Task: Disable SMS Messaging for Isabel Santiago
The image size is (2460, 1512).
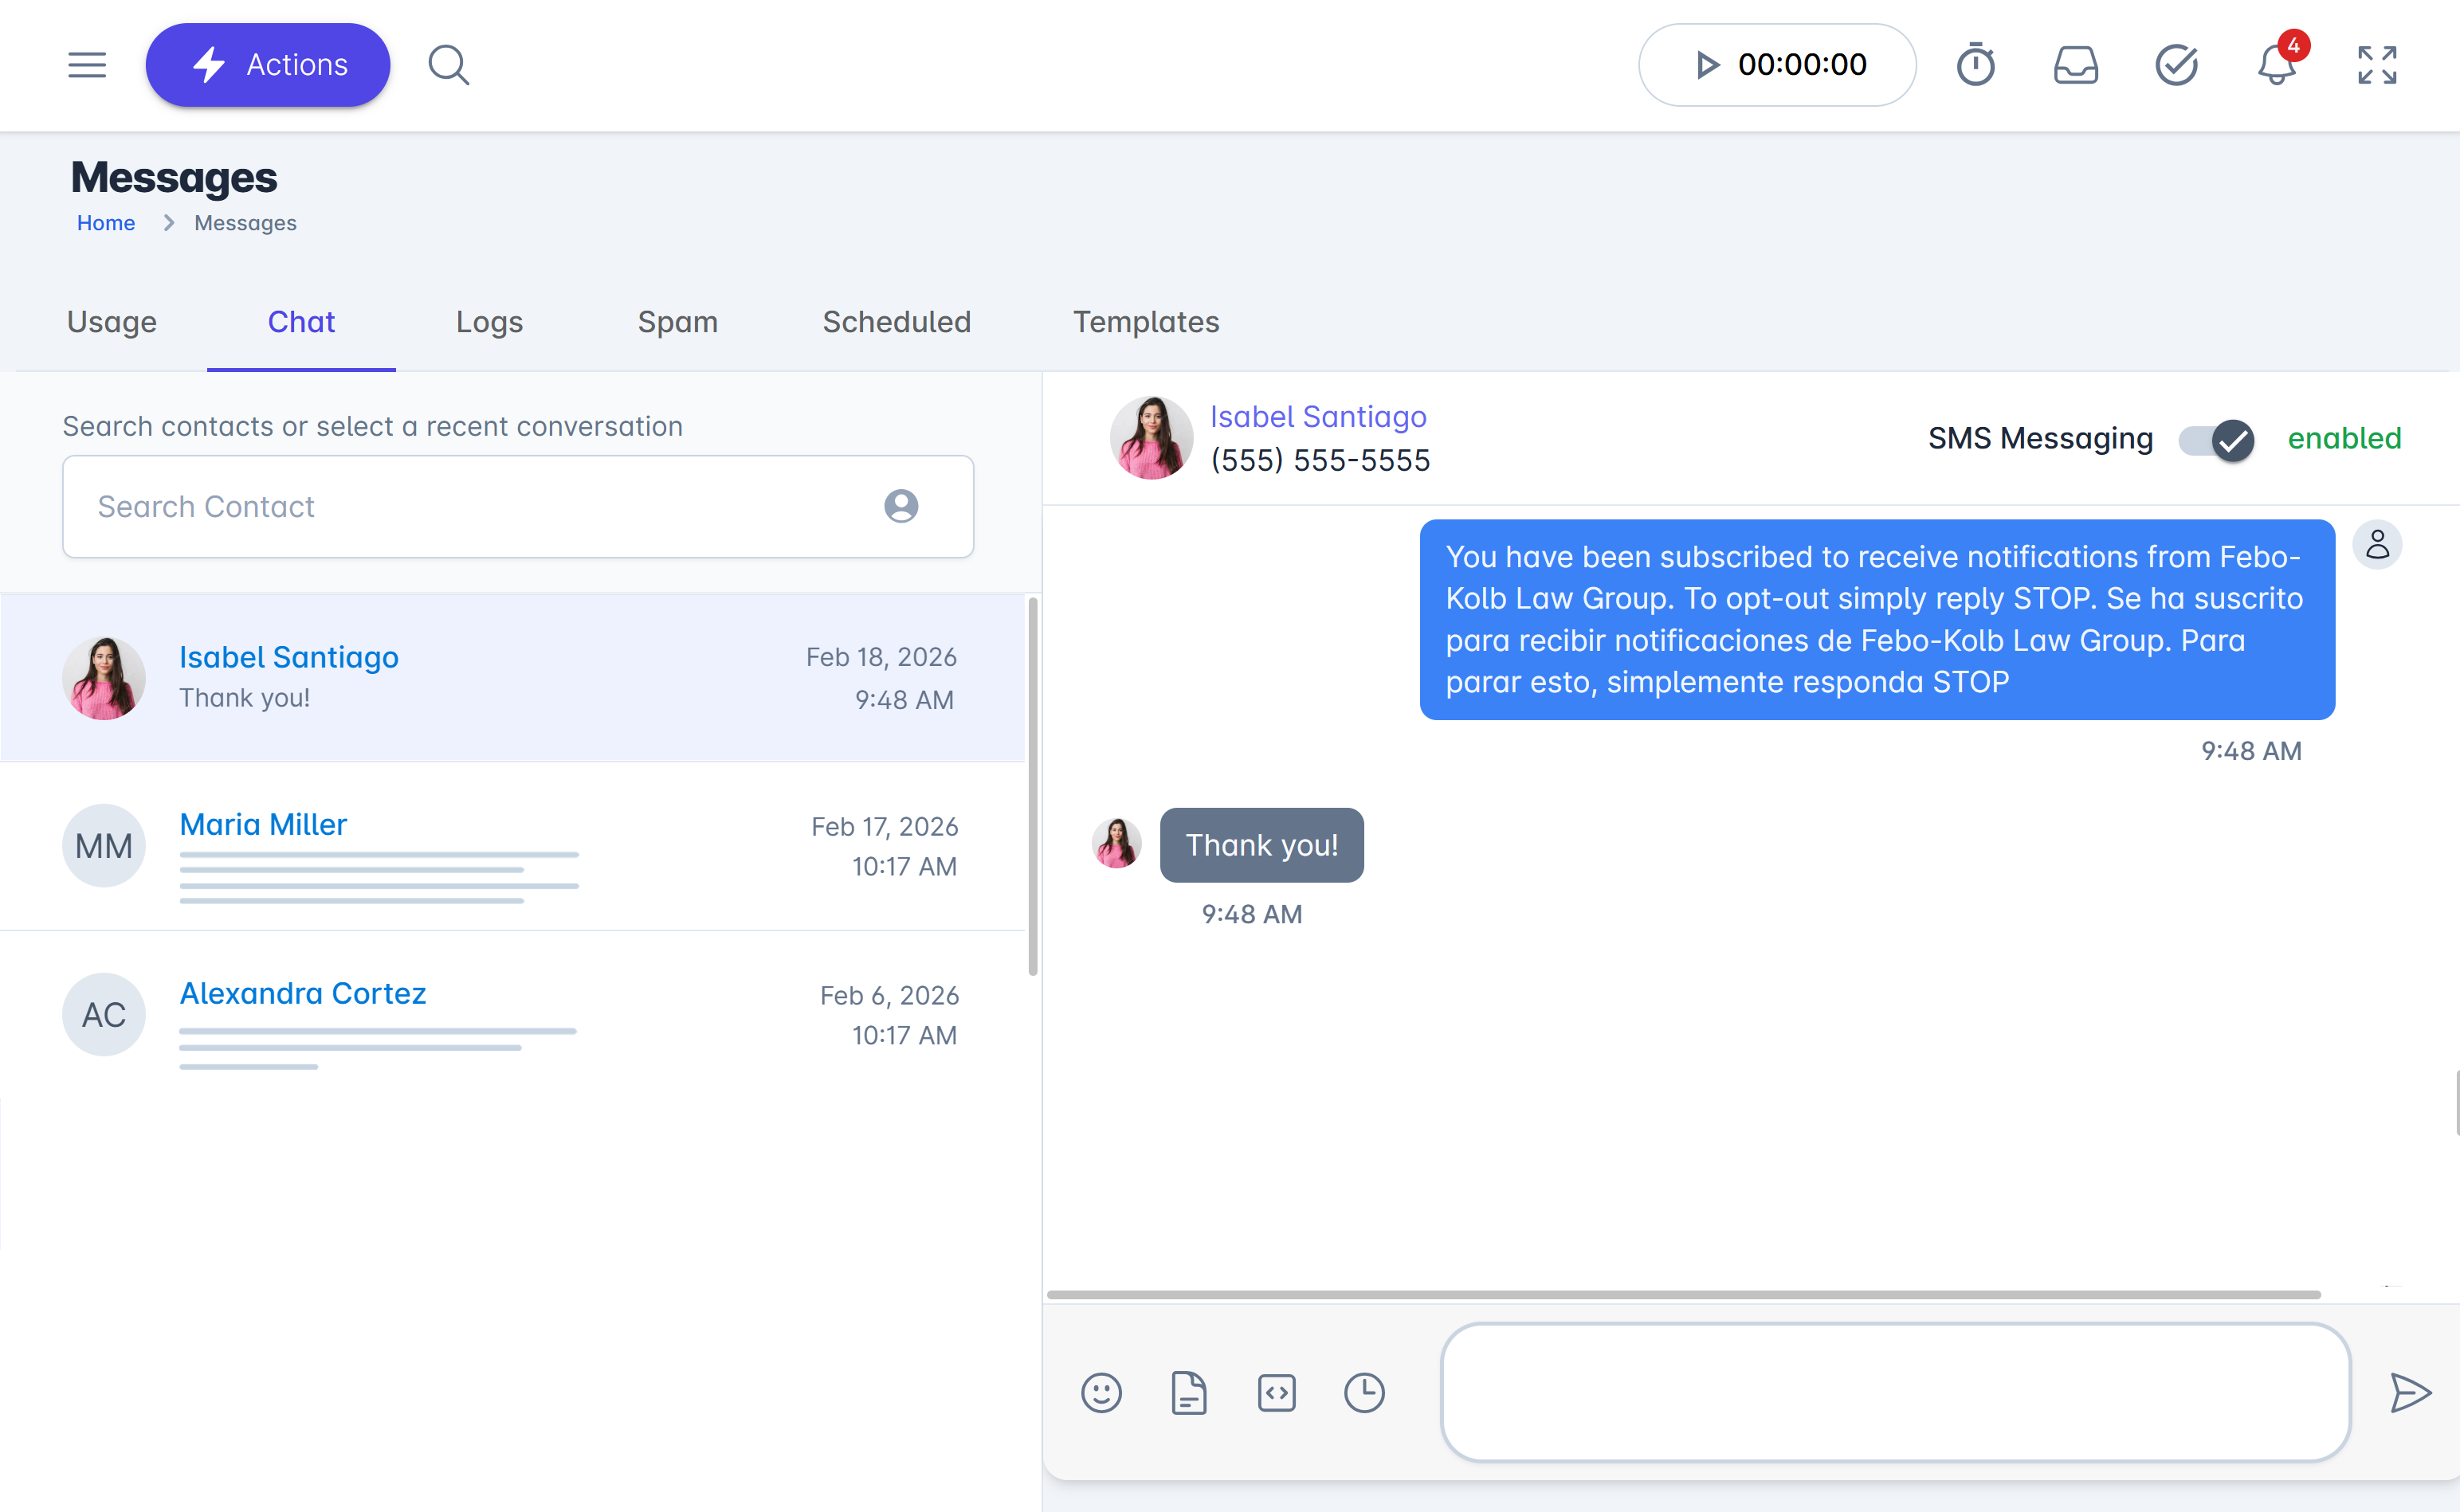Action: click(x=2215, y=438)
